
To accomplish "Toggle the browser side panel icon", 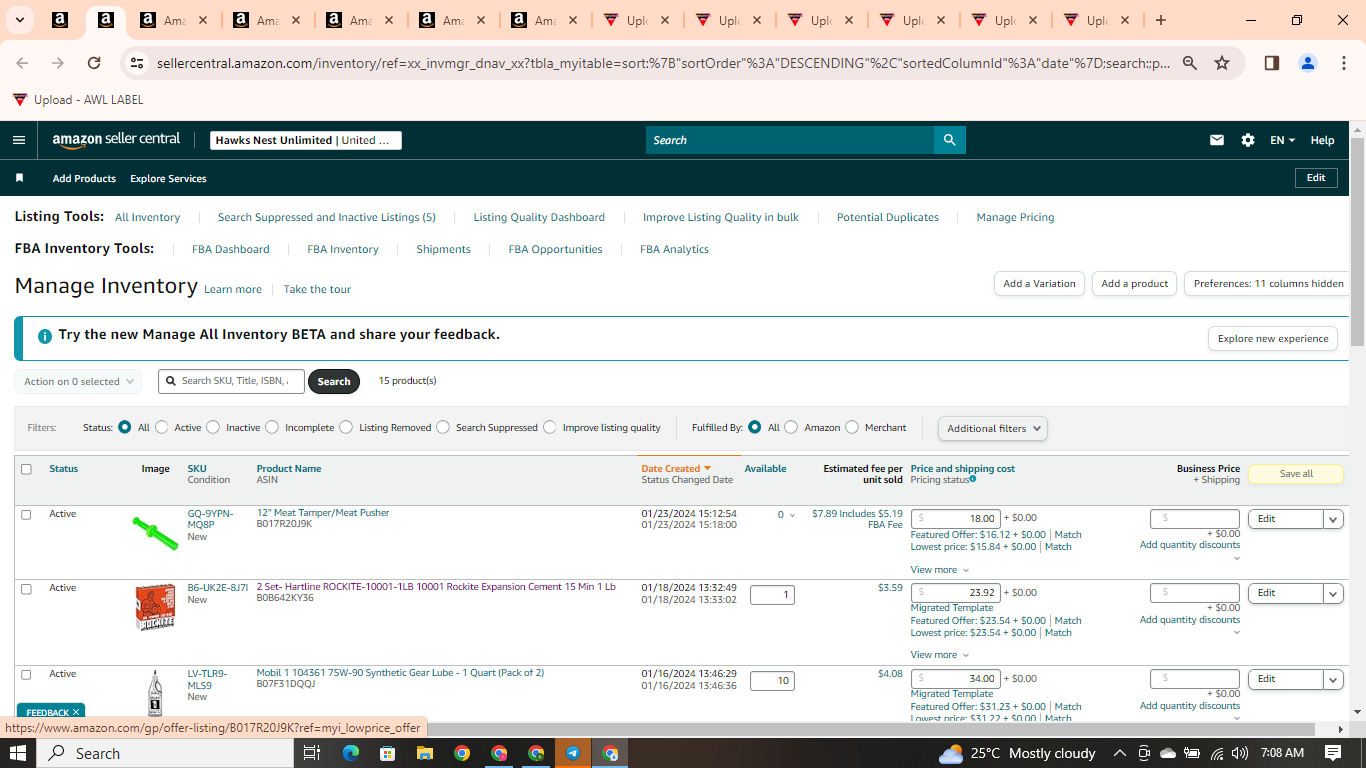I will (x=1272, y=63).
